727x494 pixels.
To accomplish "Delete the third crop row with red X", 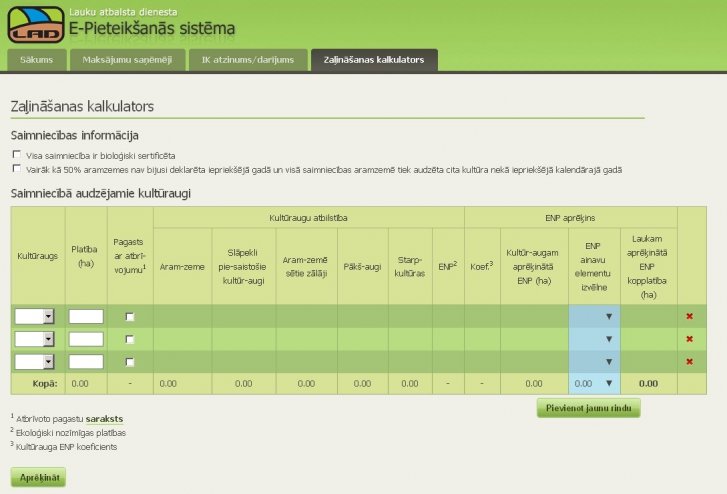I will click(689, 362).
